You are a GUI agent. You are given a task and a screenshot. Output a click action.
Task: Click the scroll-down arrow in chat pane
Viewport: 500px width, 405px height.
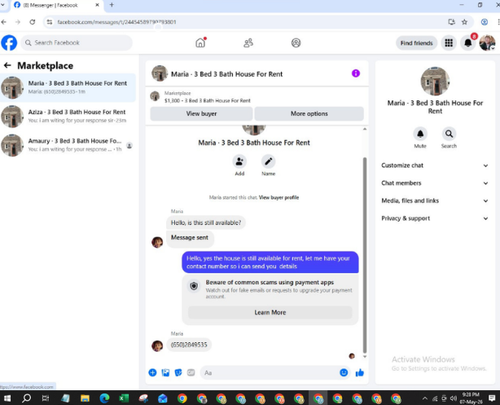tap(365, 356)
